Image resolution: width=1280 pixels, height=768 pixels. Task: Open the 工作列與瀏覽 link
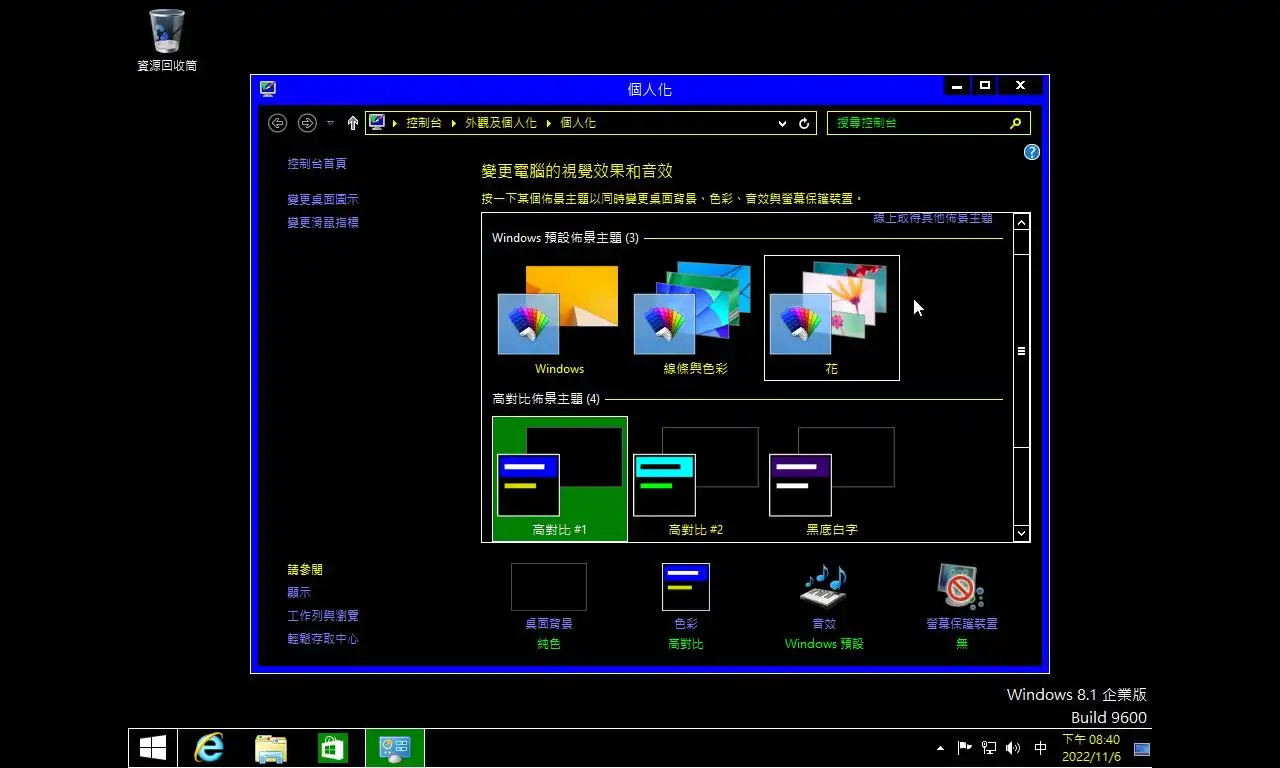tap(323, 615)
